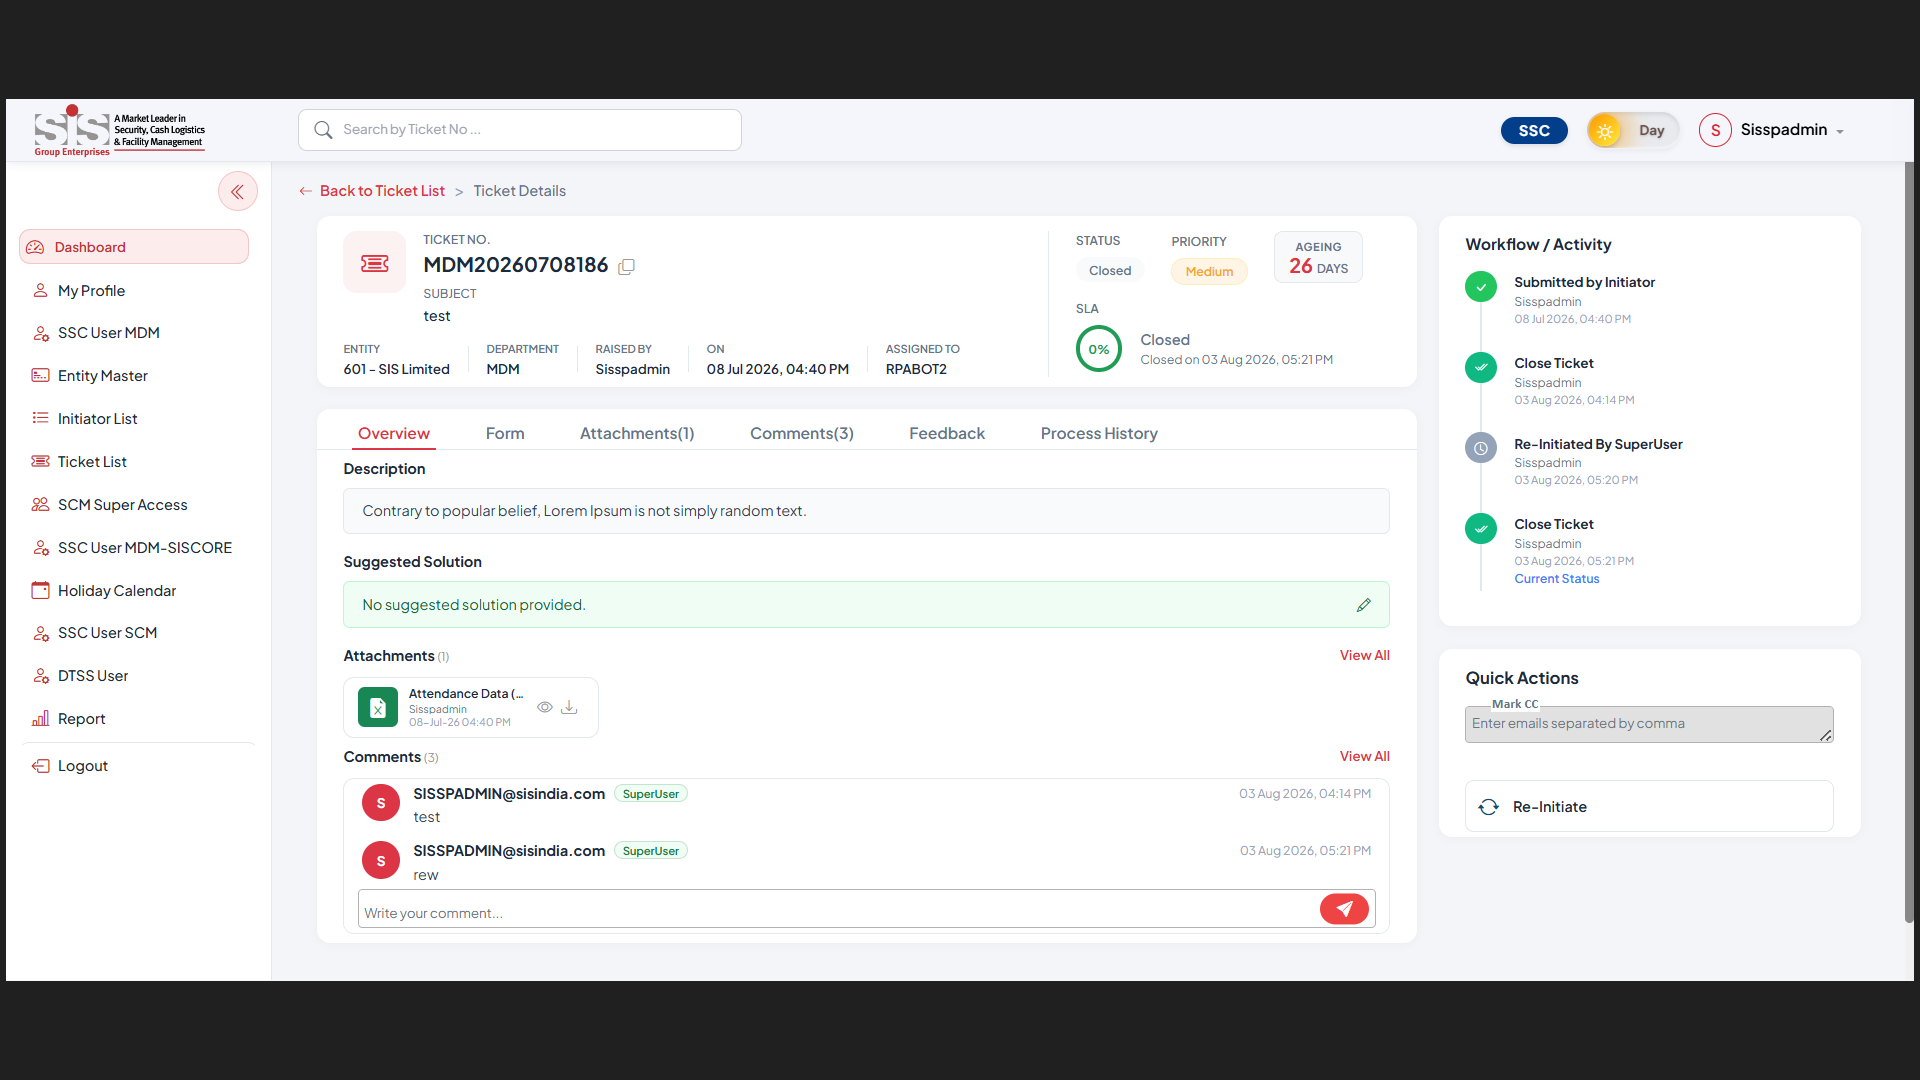Click the SLA 0% progress ring

pyautogui.click(x=1099, y=349)
